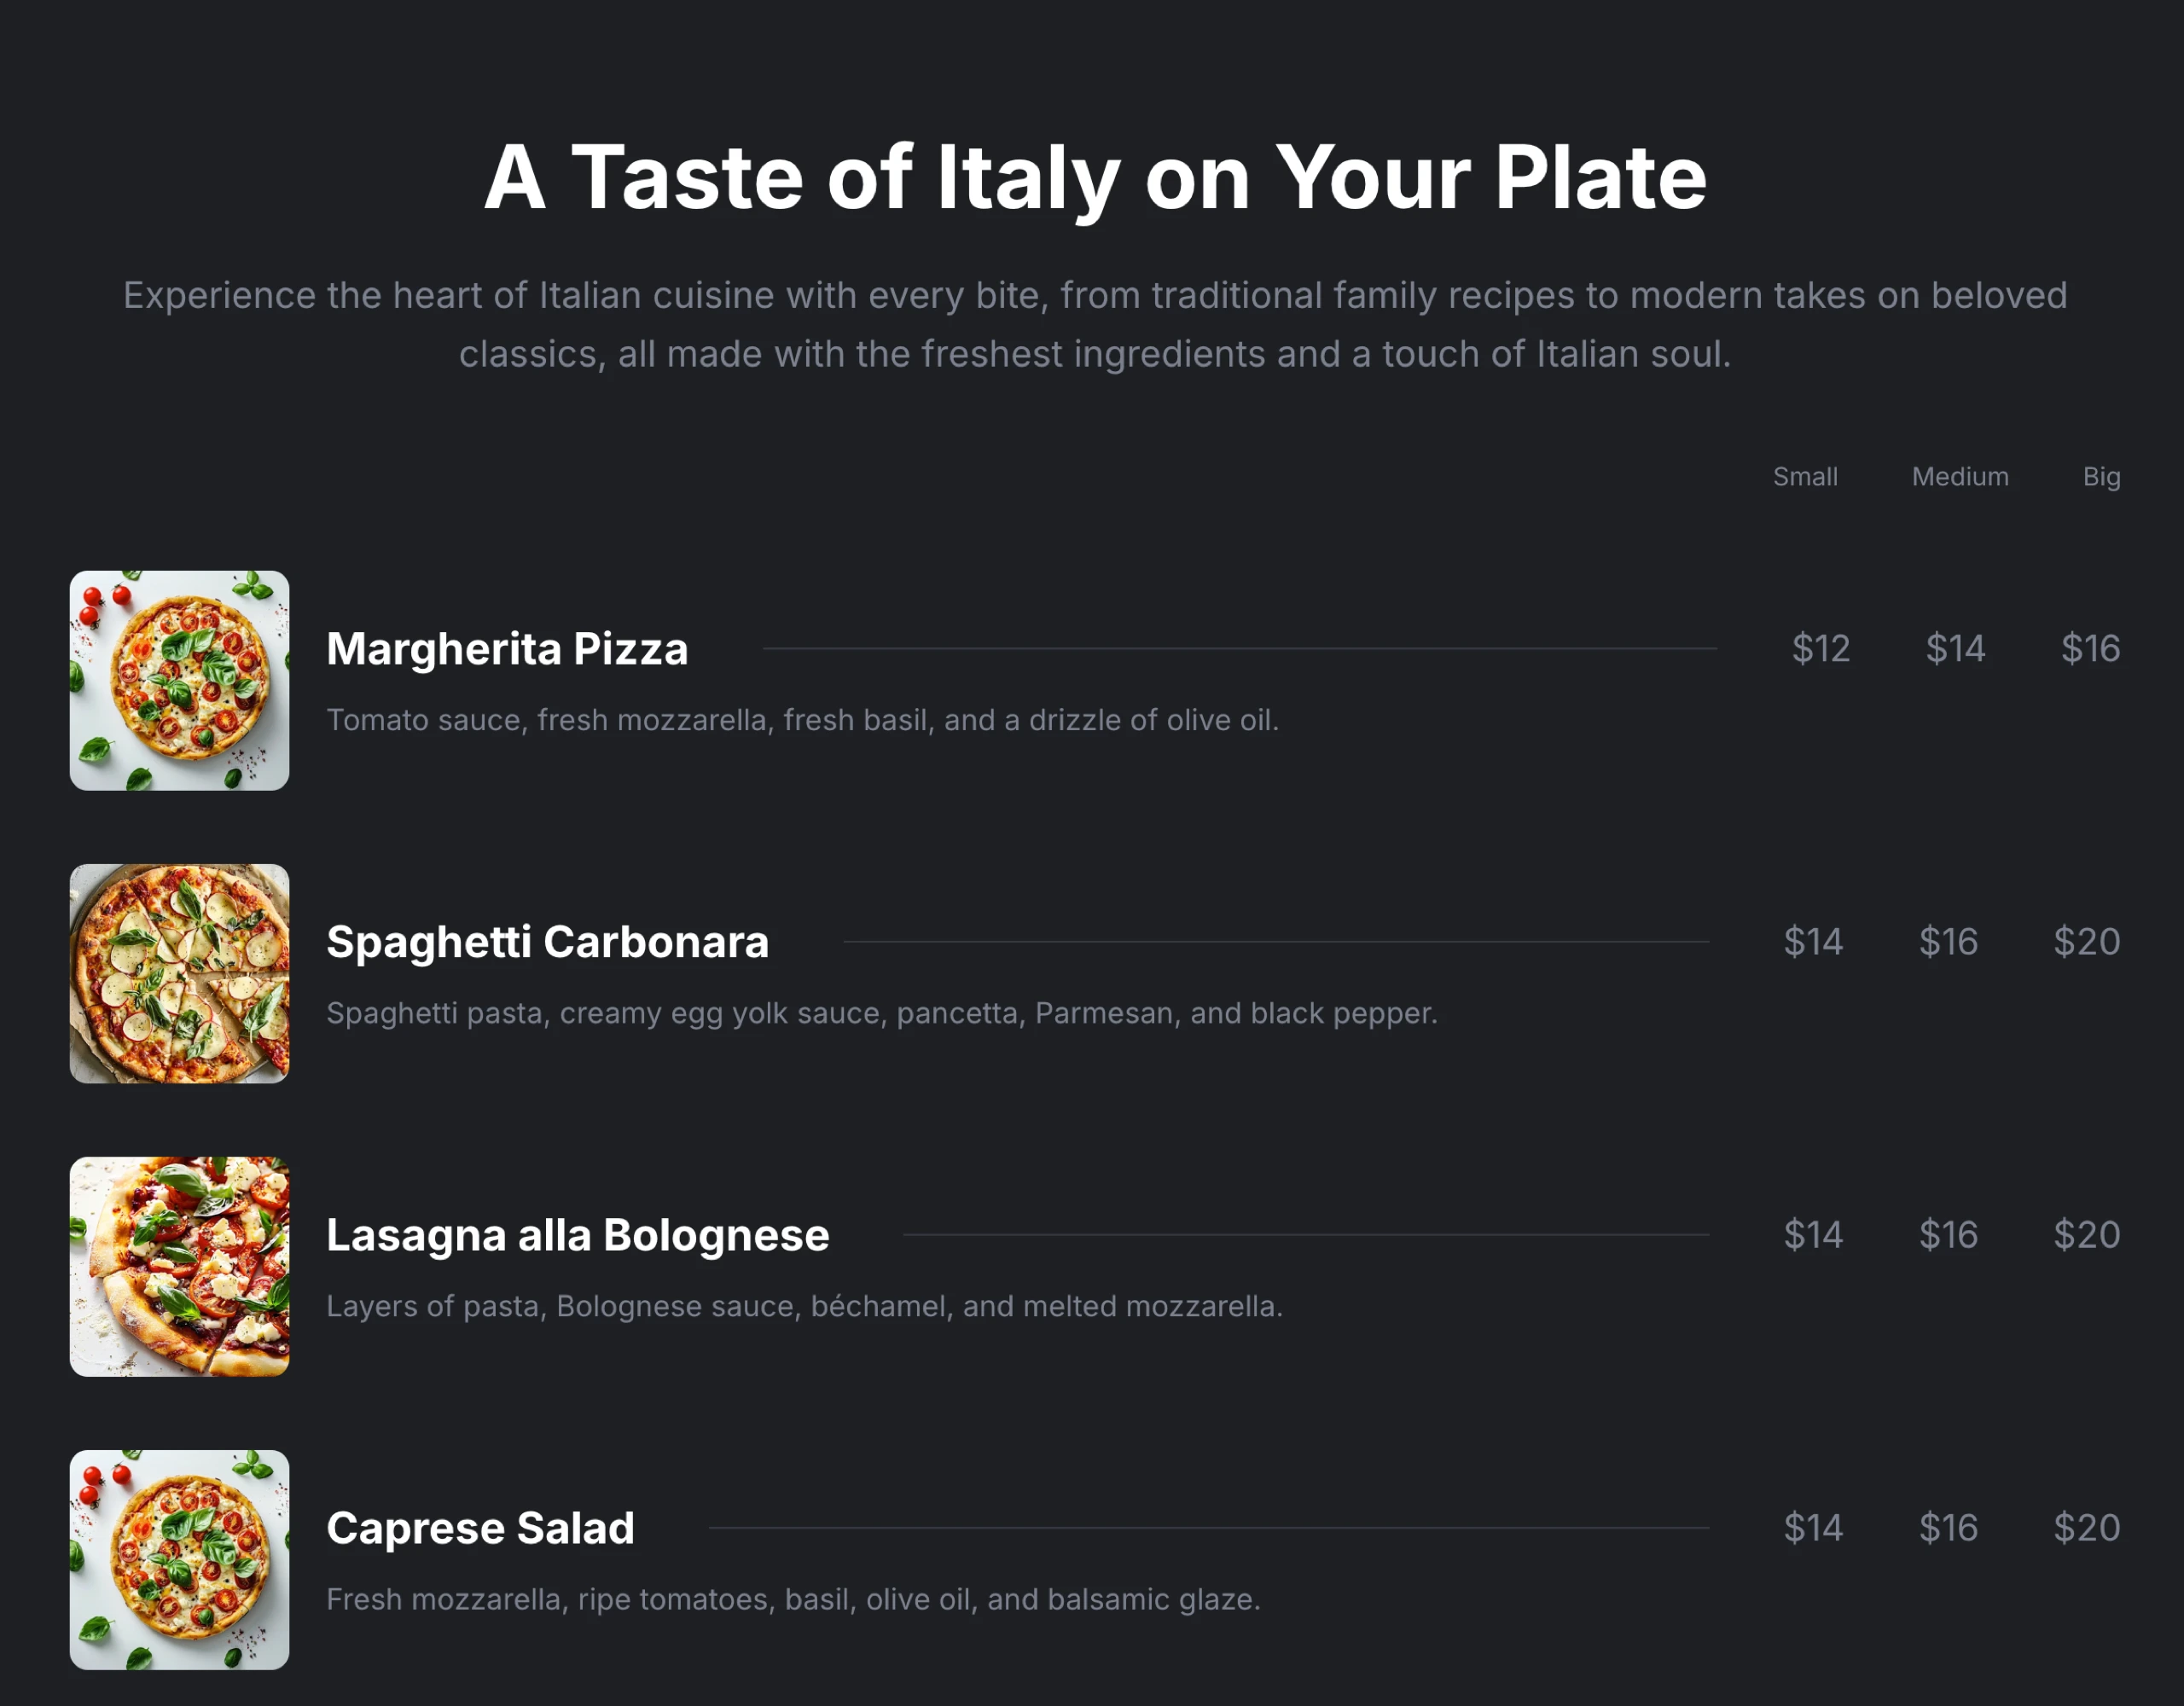The width and height of the screenshot is (2184, 1706).
Task: Select the Lasagna alla Bolognese picture
Action: pos(179,1266)
